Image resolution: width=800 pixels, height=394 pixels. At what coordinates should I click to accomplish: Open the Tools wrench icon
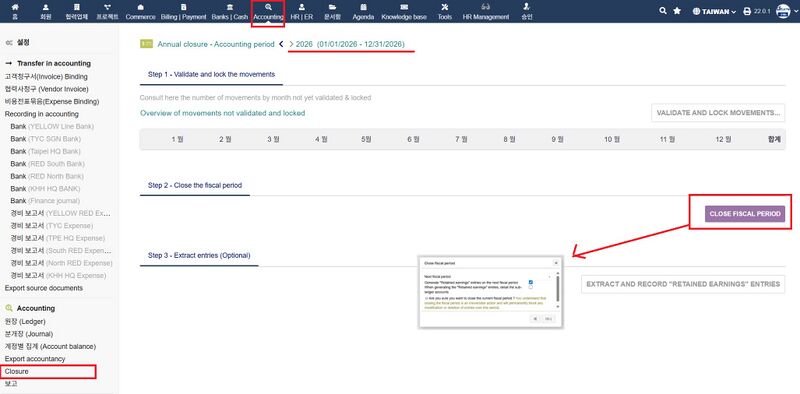pos(444,8)
